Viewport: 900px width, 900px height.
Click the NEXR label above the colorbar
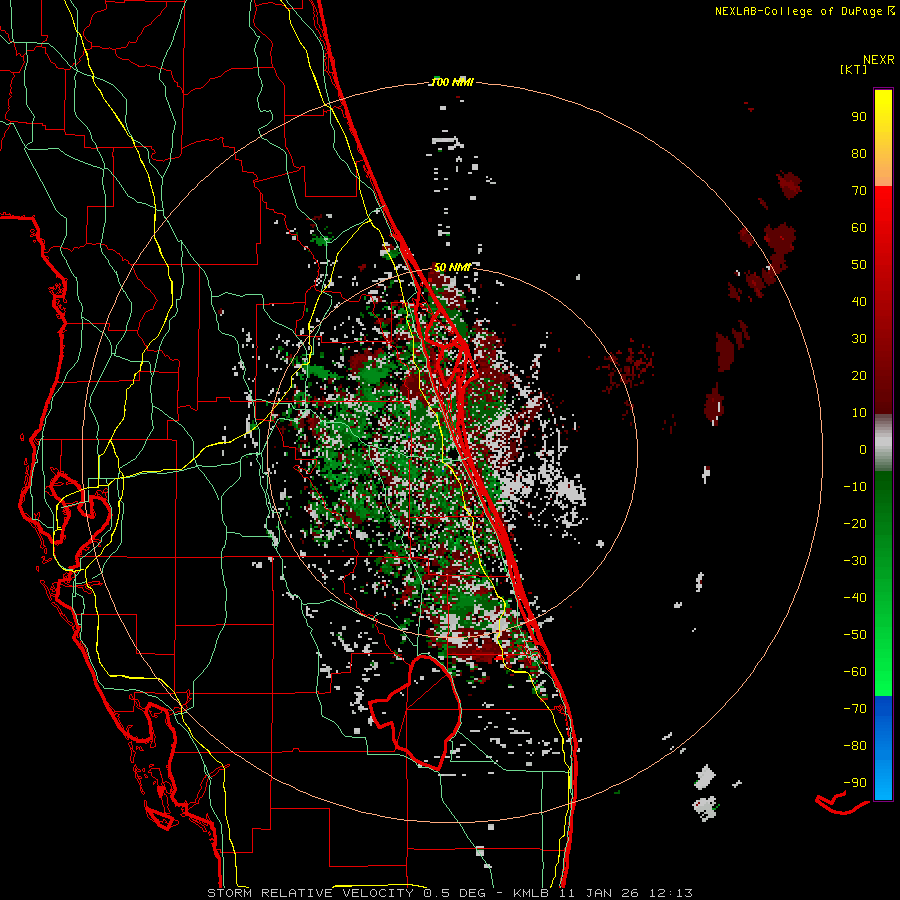pos(879,60)
